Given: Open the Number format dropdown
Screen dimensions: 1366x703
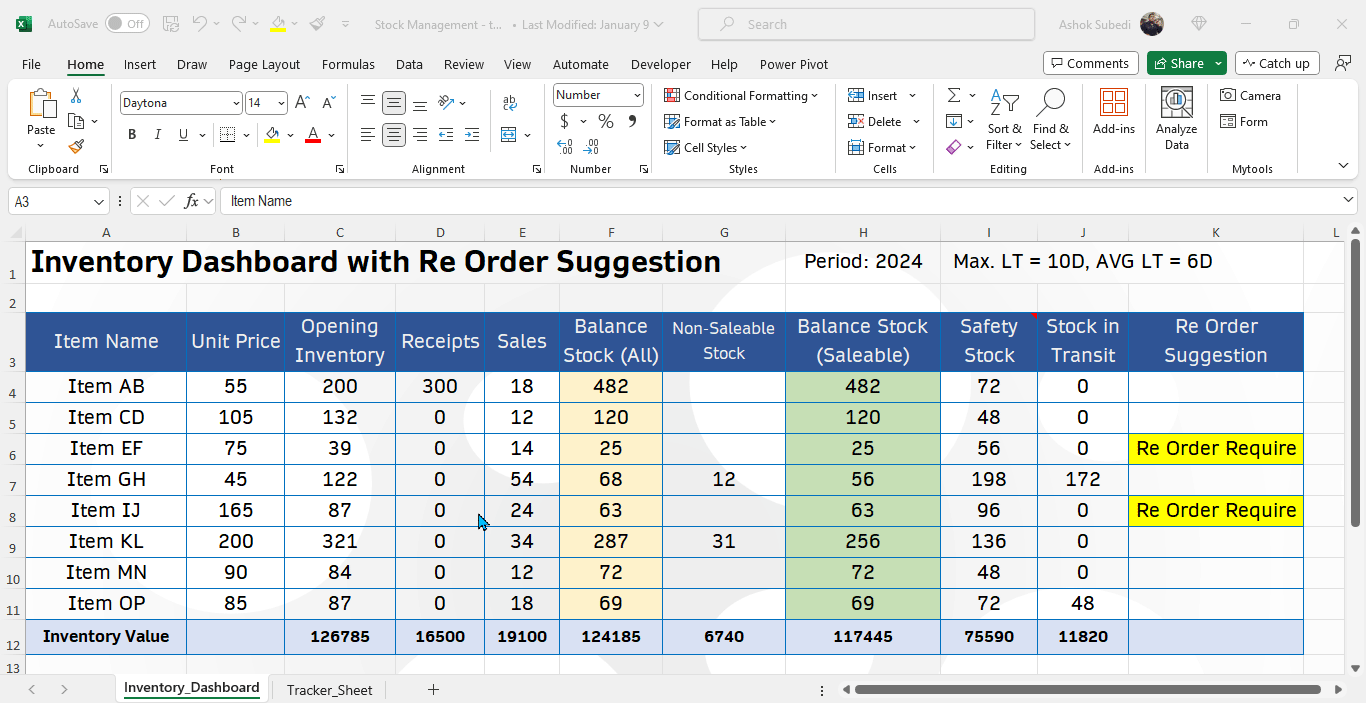Looking at the screenshot, I should pyautogui.click(x=636, y=94).
